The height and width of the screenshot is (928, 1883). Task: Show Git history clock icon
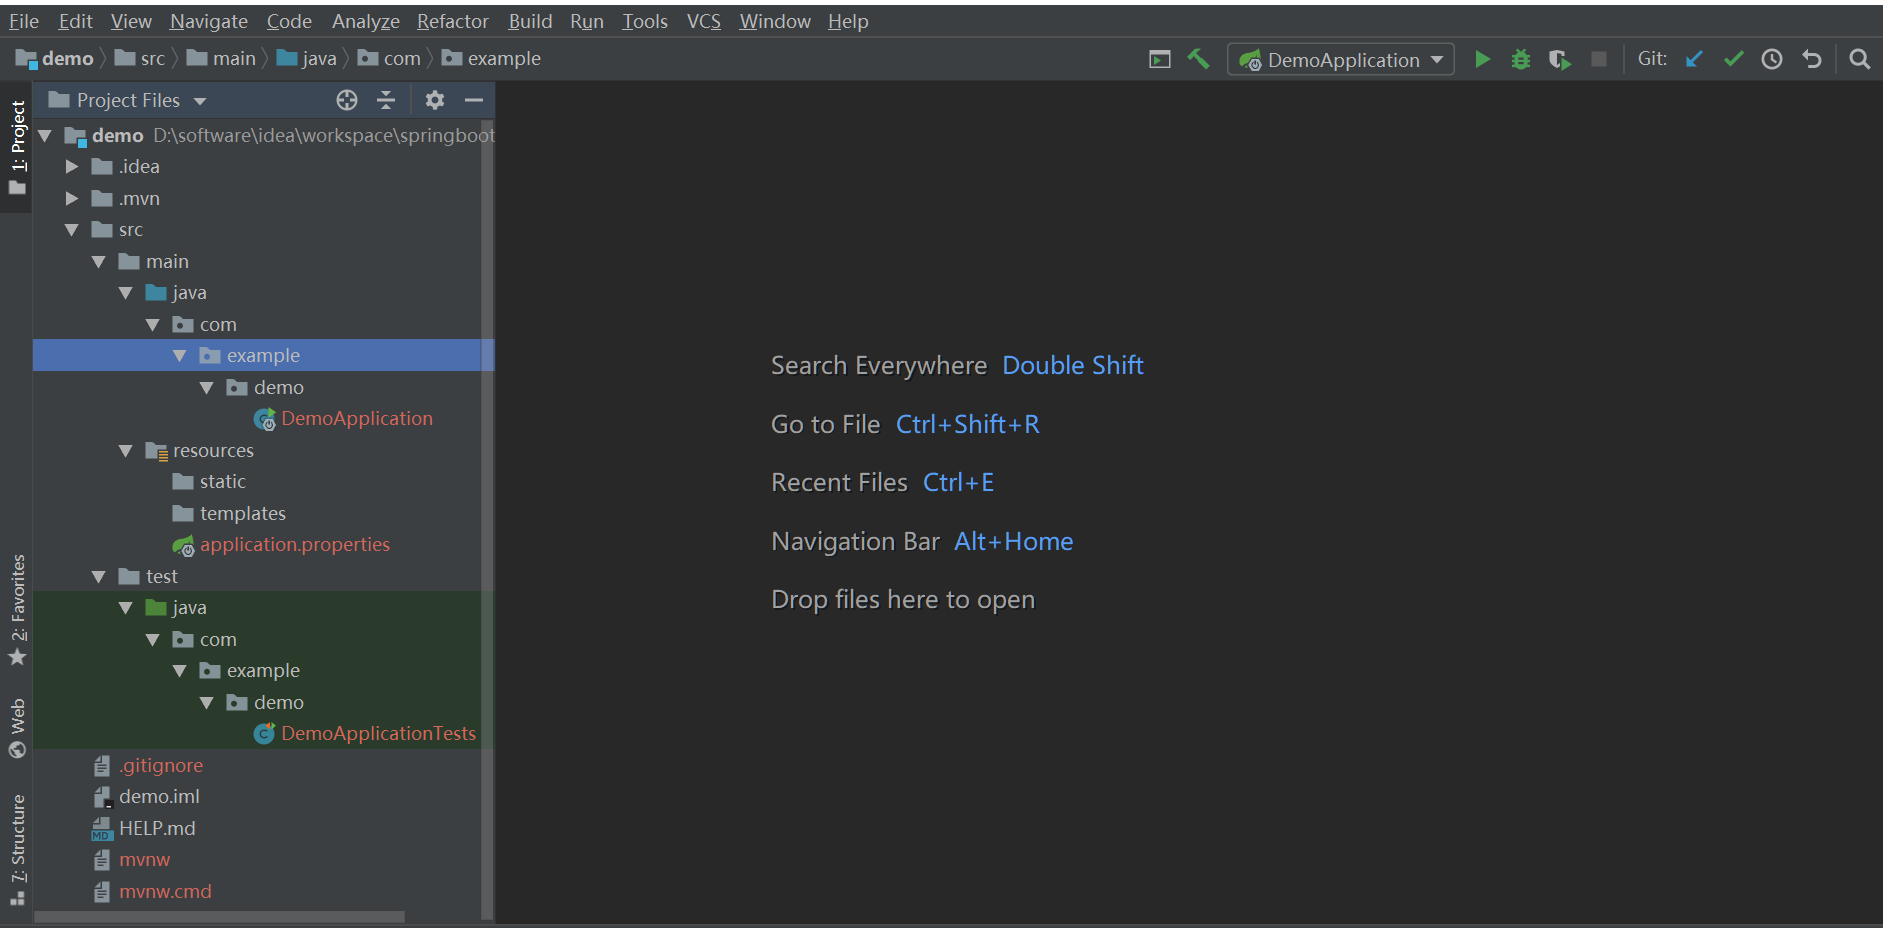click(x=1772, y=59)
